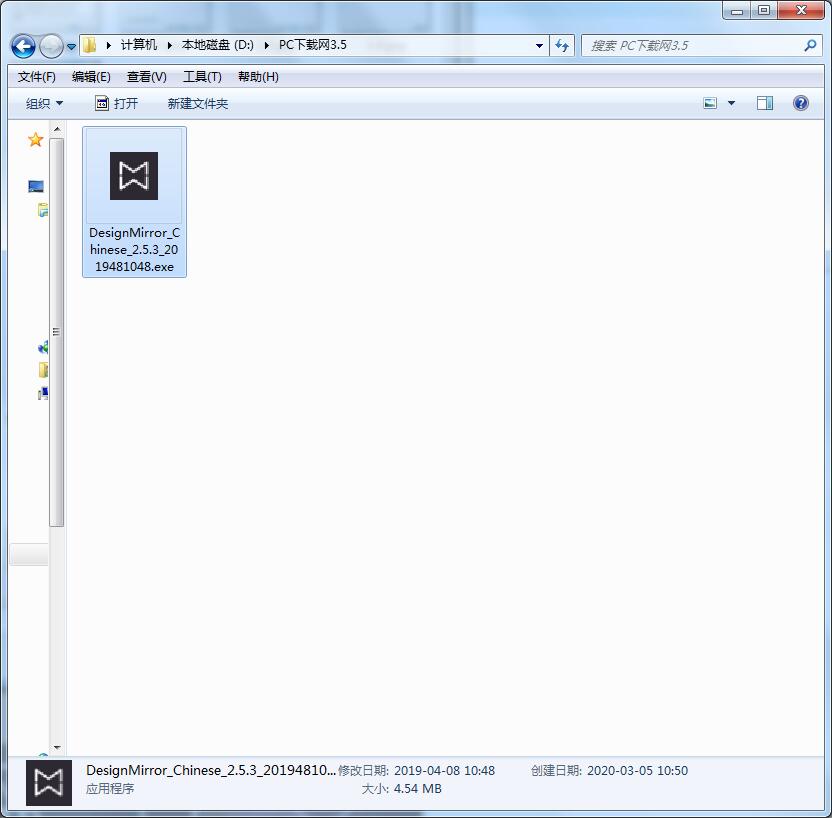The height and width of the screenshot is (818, 832).
Task: Open Help with the question mark icon
Action: pyautogui.click(x=801, y=103)
